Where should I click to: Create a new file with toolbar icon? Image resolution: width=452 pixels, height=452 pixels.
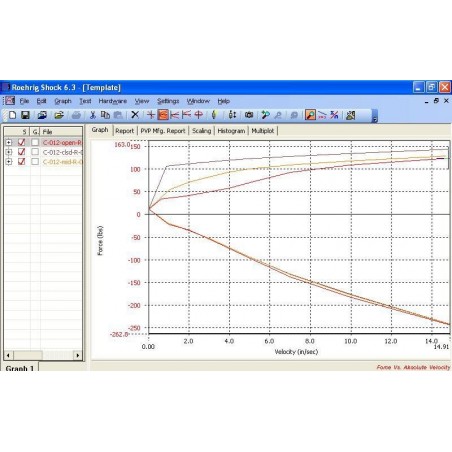coord(12,115)
